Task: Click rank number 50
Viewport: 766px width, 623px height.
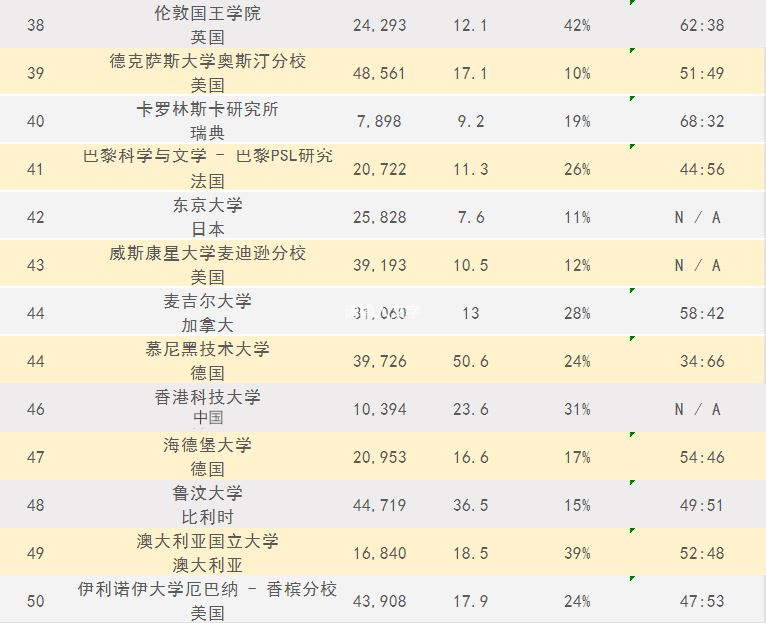Action: pos(36,601)
